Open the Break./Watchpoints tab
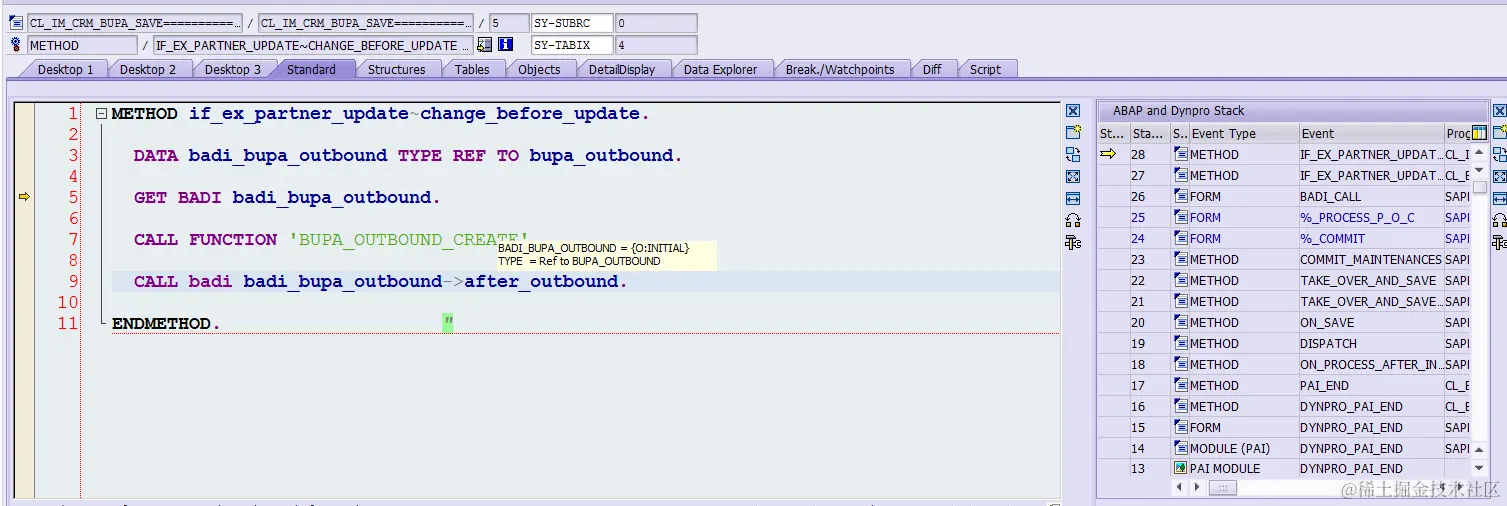This screenshot has height=506, width=1507. coord(840,69)
